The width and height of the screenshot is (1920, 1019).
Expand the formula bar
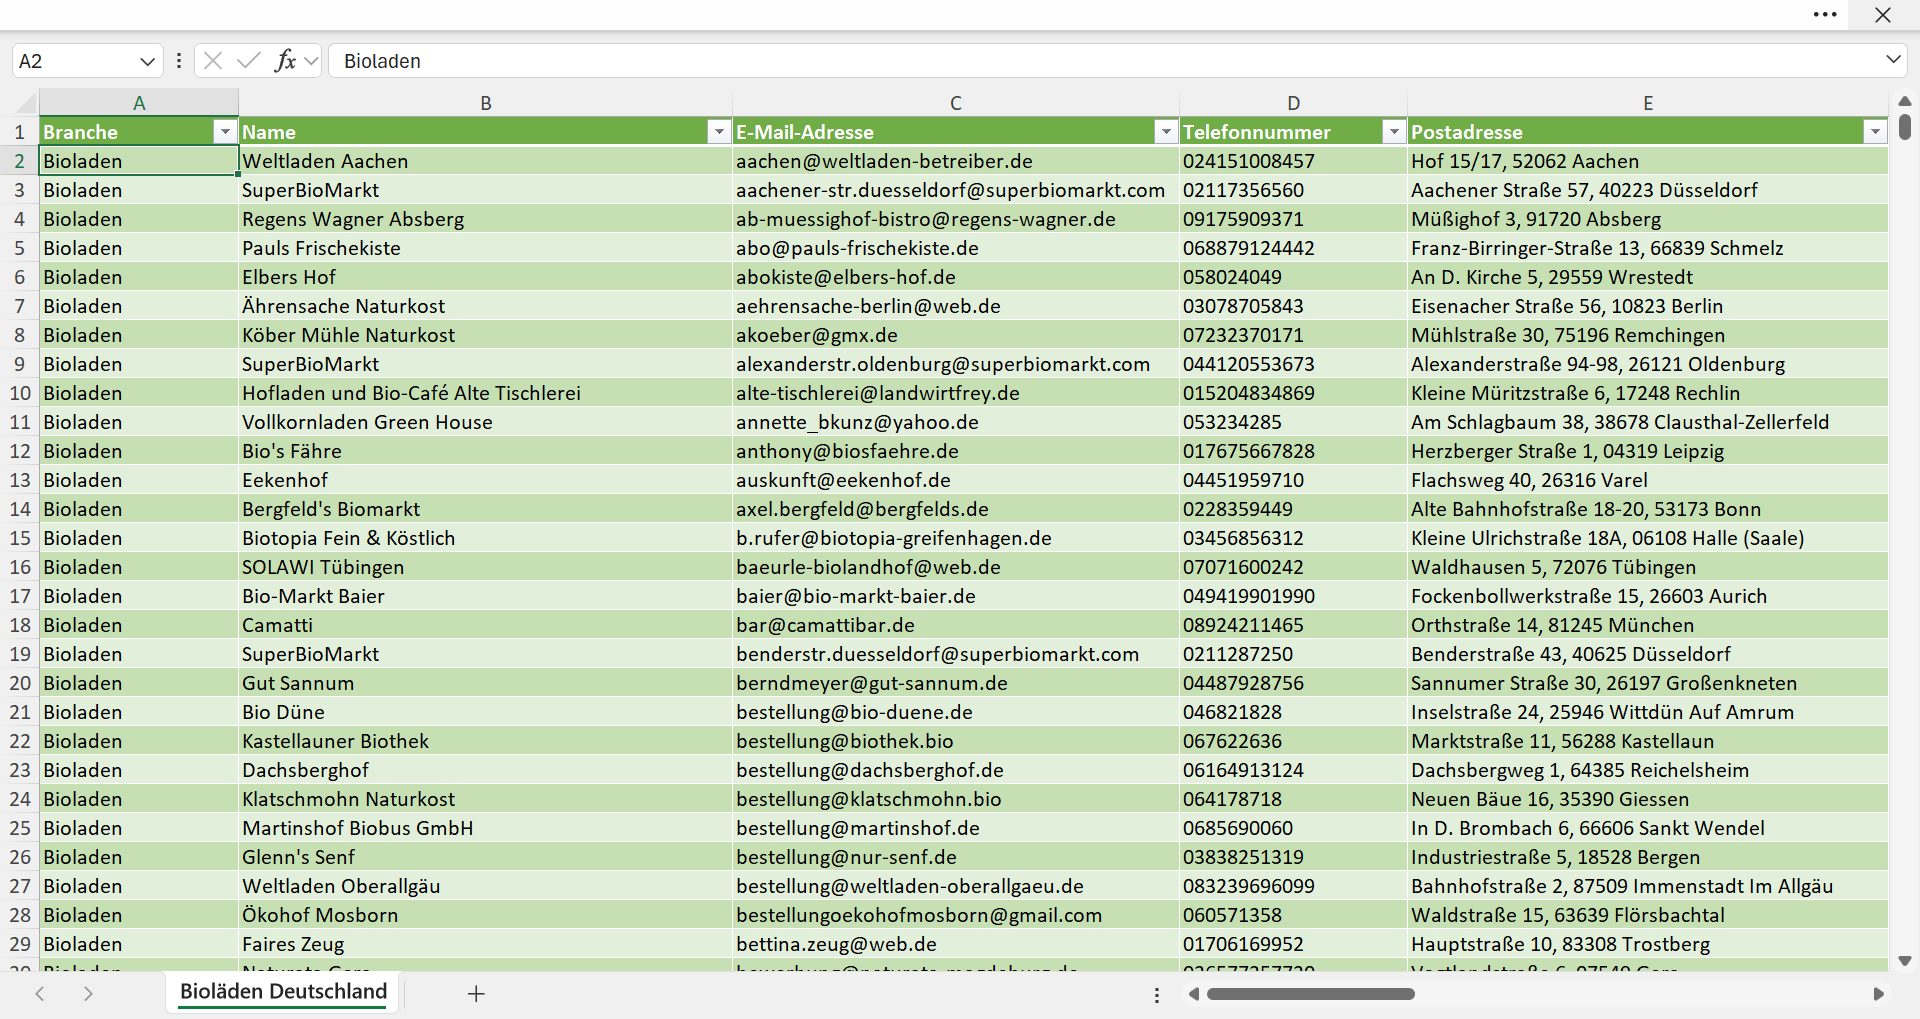click(x=1893, y=60)
